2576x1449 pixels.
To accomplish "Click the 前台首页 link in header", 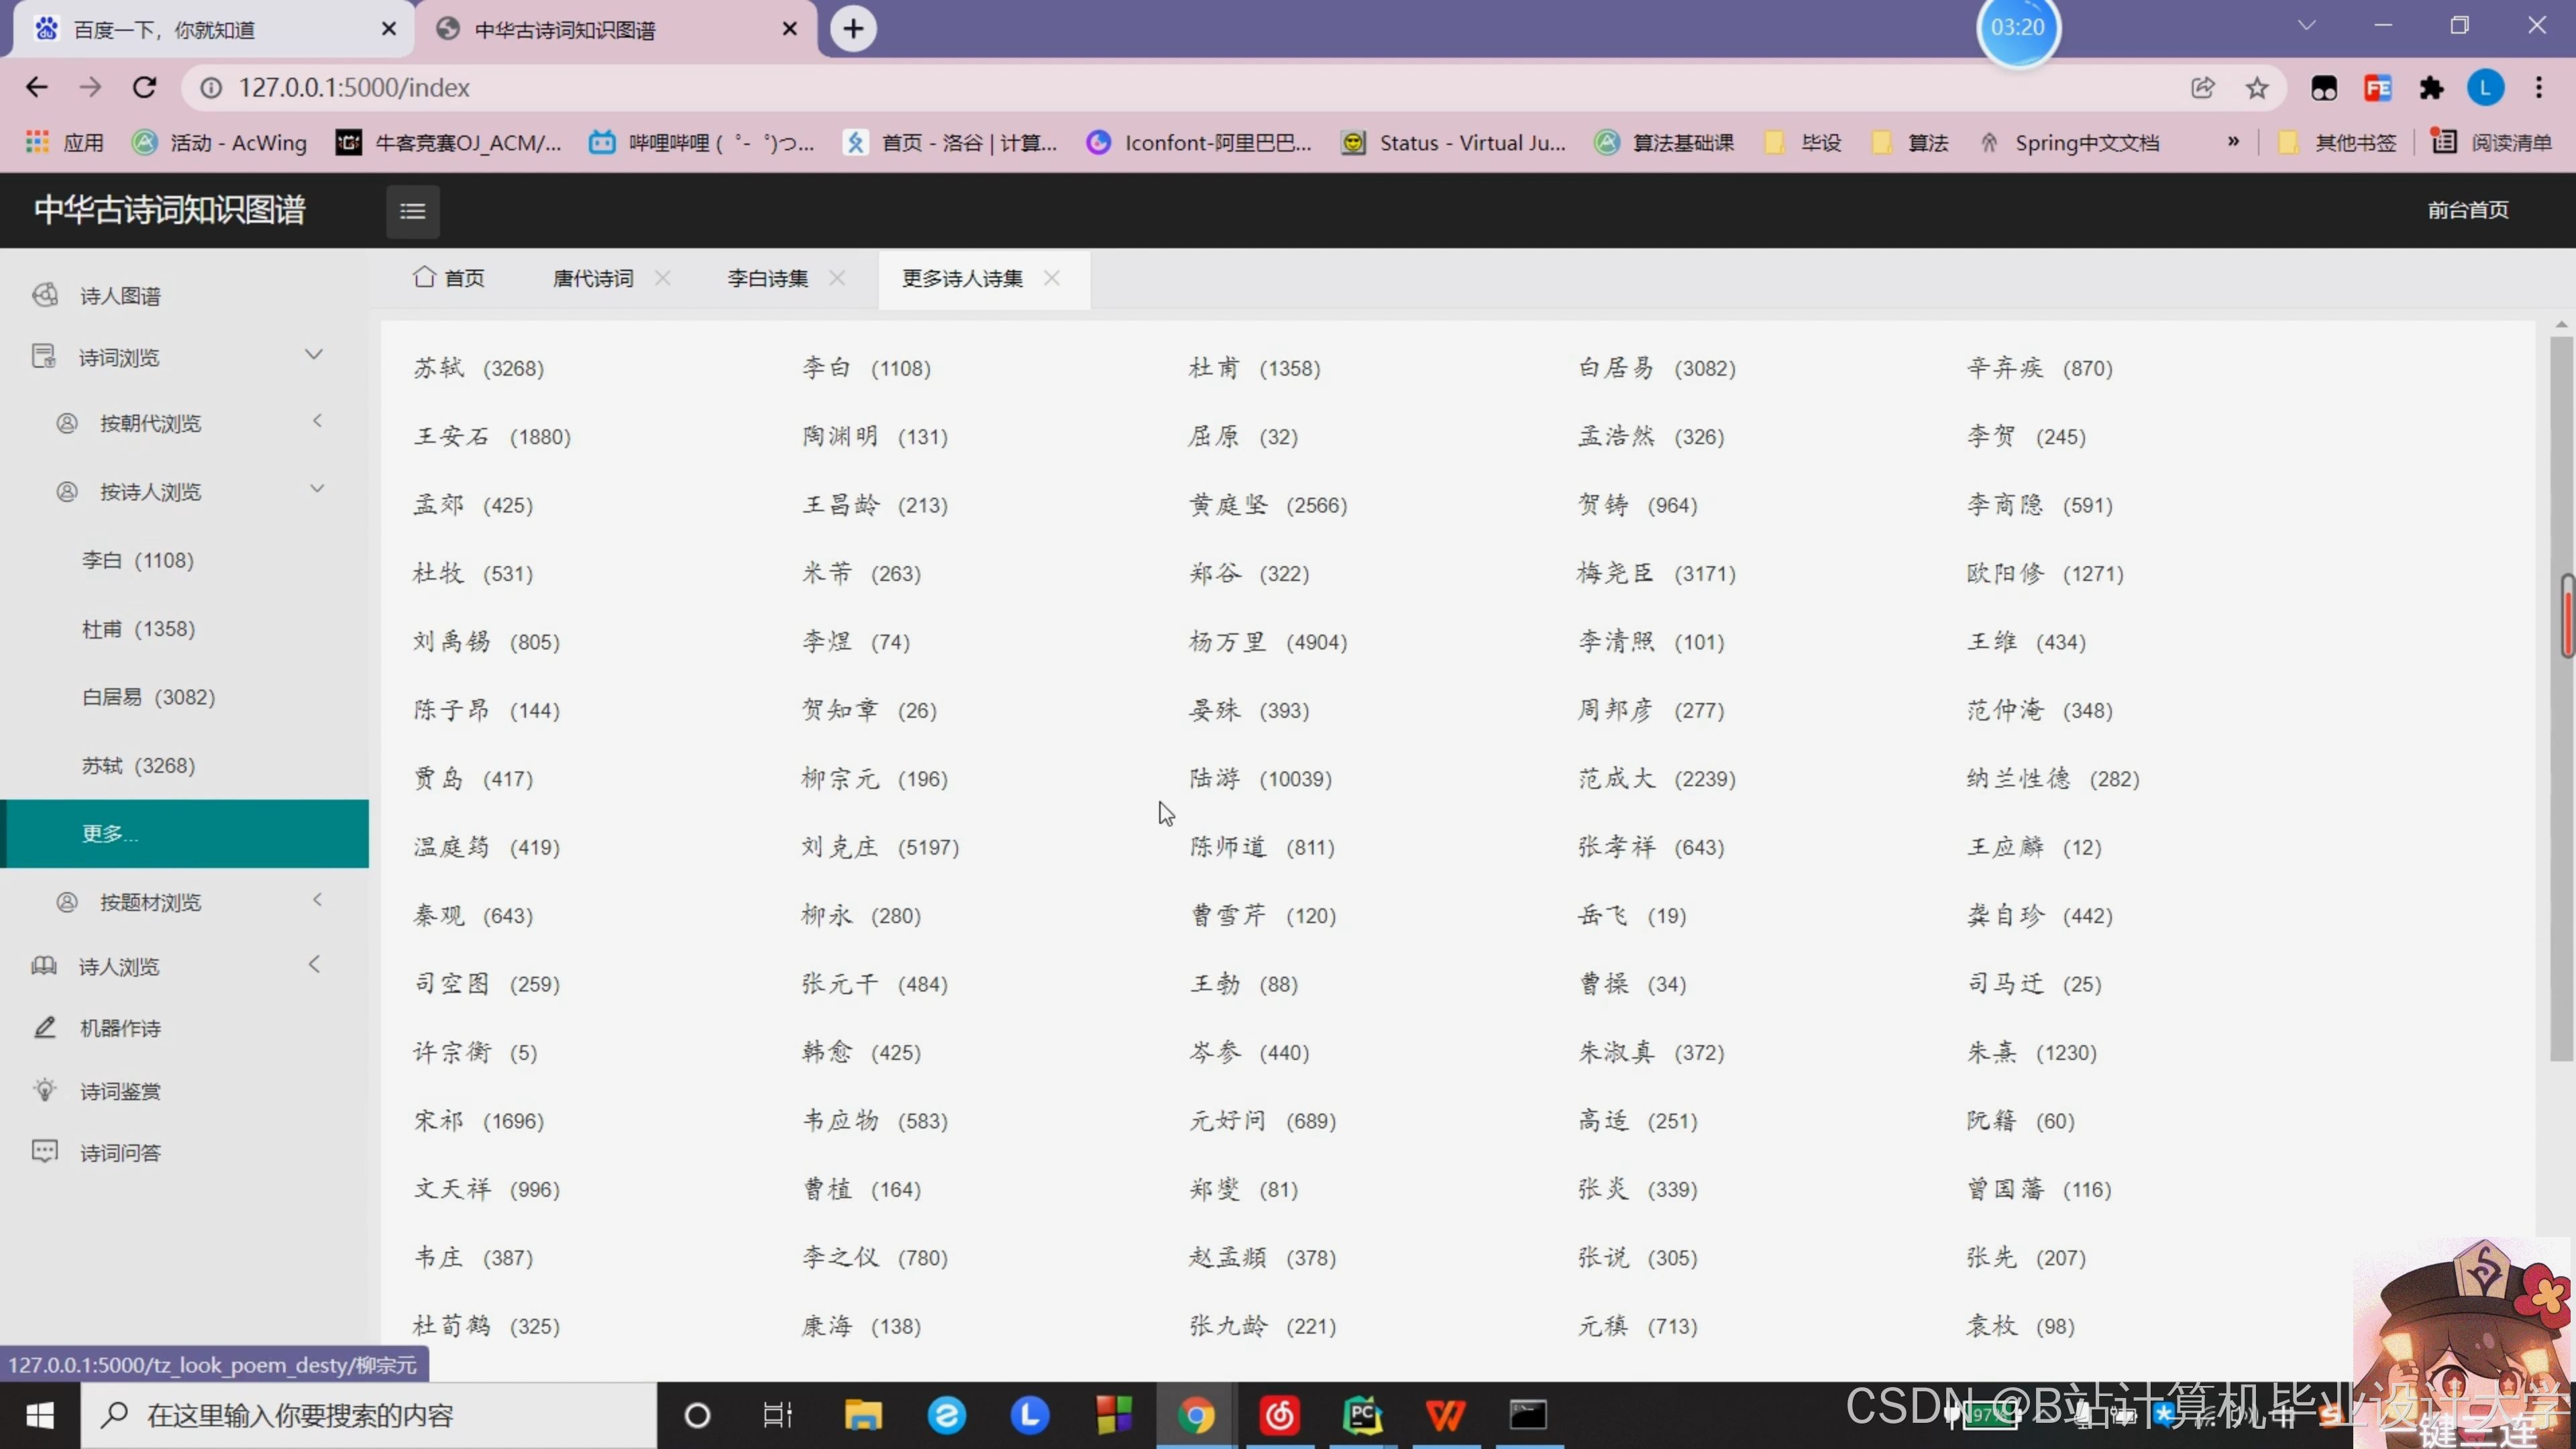I will 2467,210.
